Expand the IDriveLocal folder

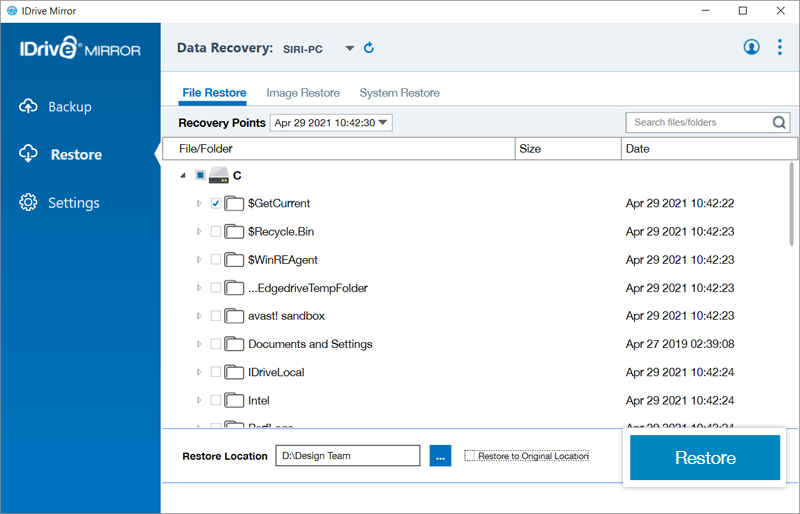(199, 372)
